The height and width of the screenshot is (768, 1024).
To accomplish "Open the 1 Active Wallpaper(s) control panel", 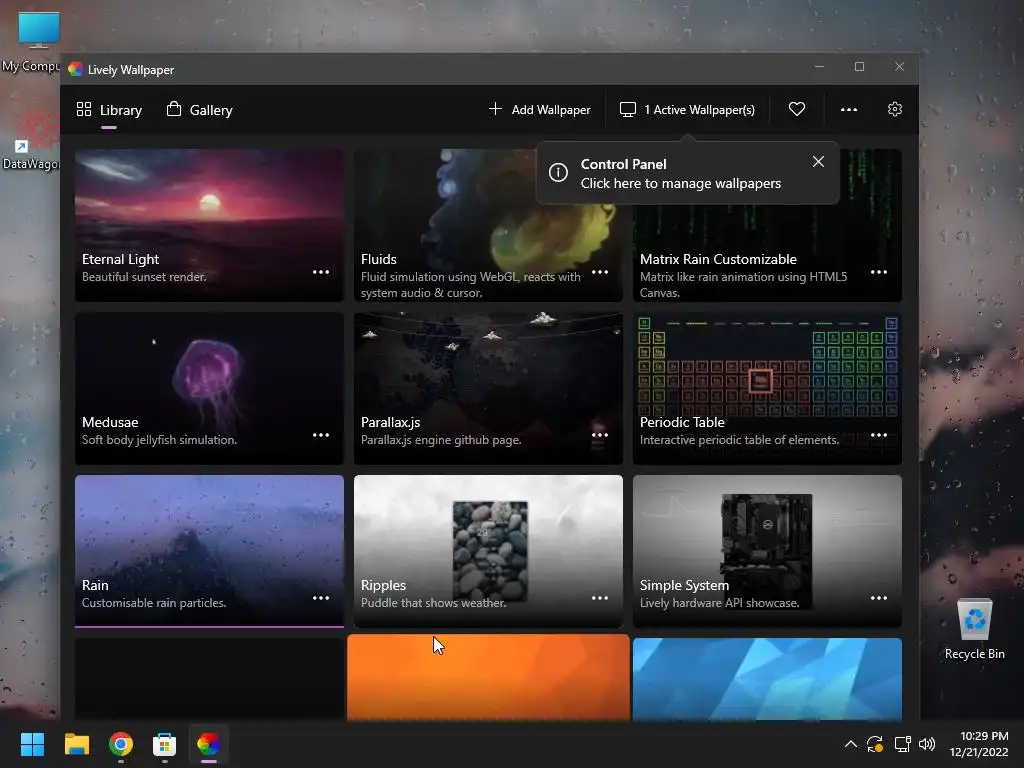I will 687,110.
